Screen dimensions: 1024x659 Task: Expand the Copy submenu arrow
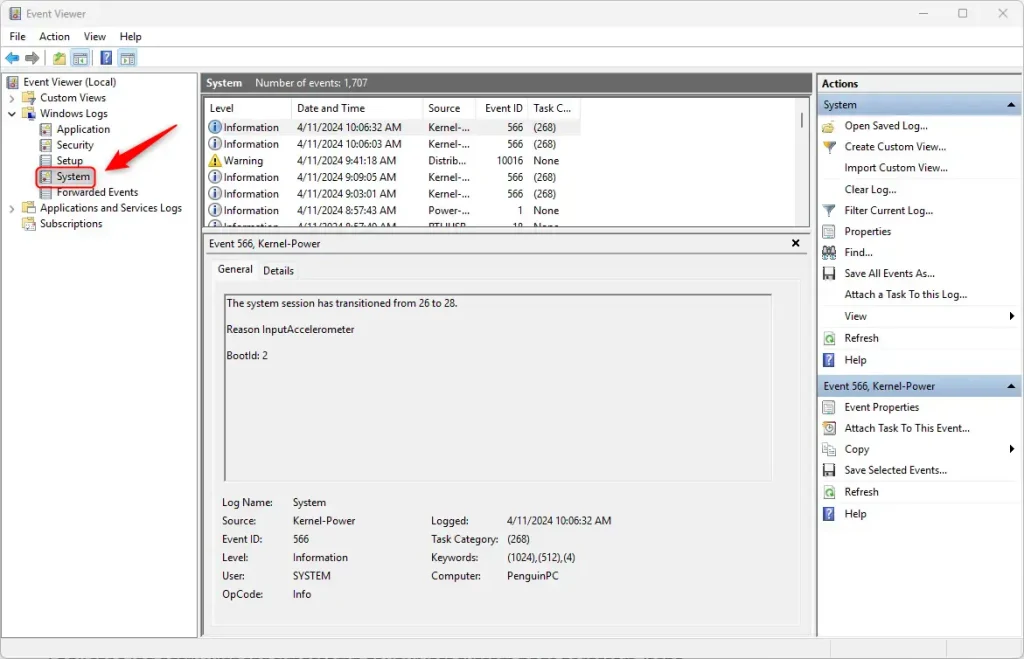1012,449
